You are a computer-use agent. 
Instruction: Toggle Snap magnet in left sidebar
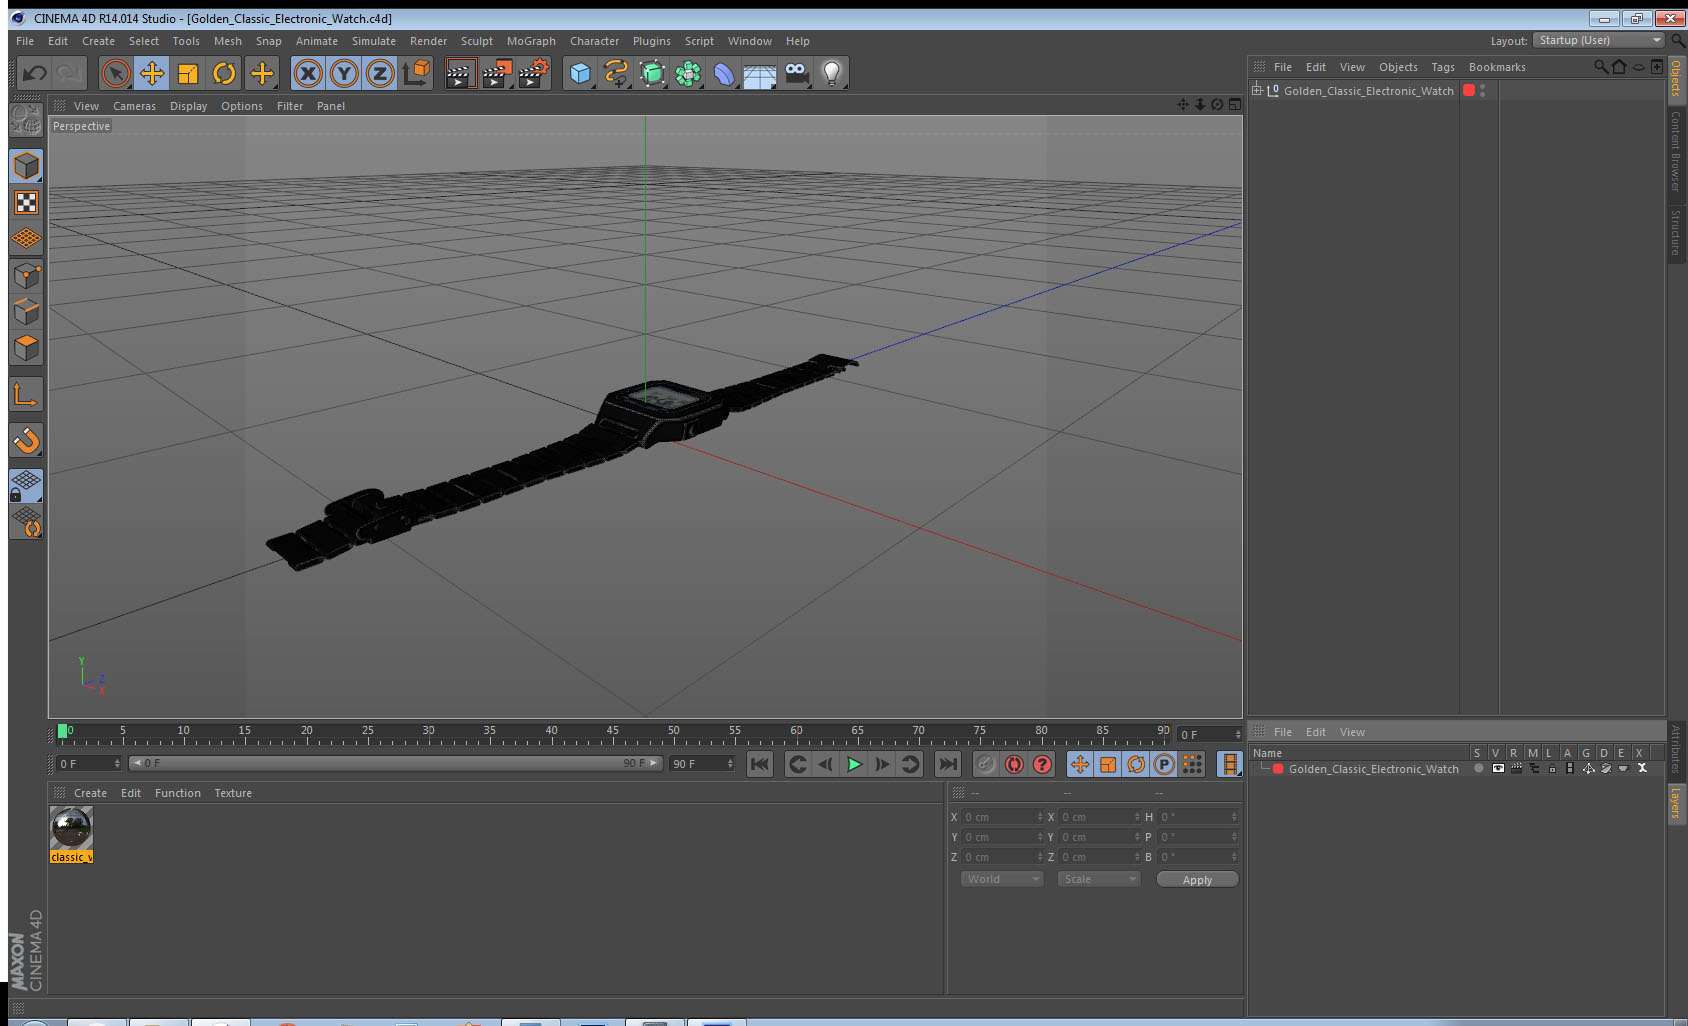[x=26, y=440]
